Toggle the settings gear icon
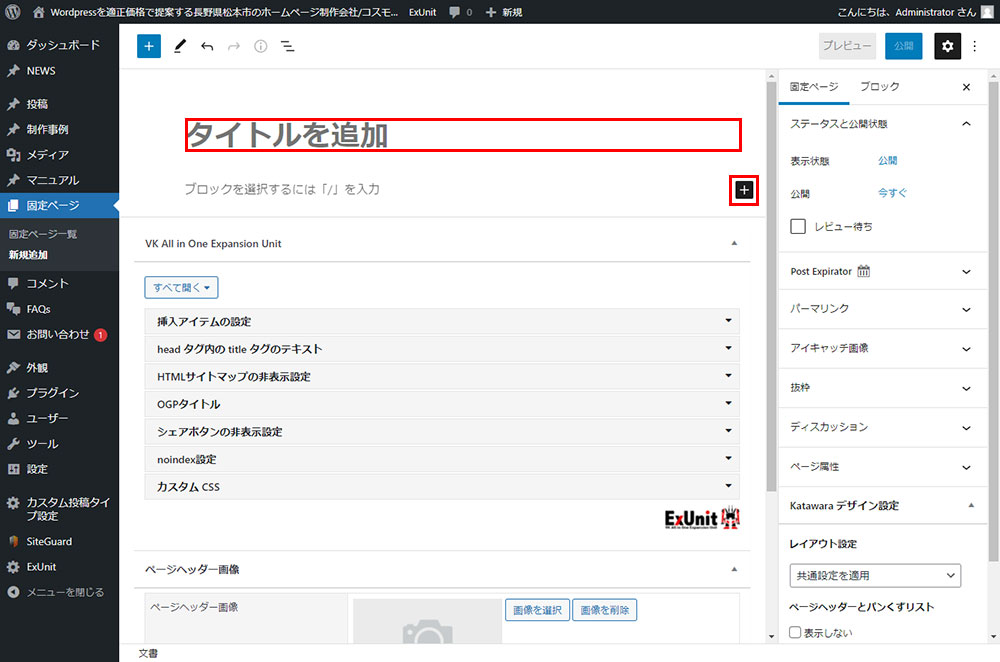 point(947,46)
